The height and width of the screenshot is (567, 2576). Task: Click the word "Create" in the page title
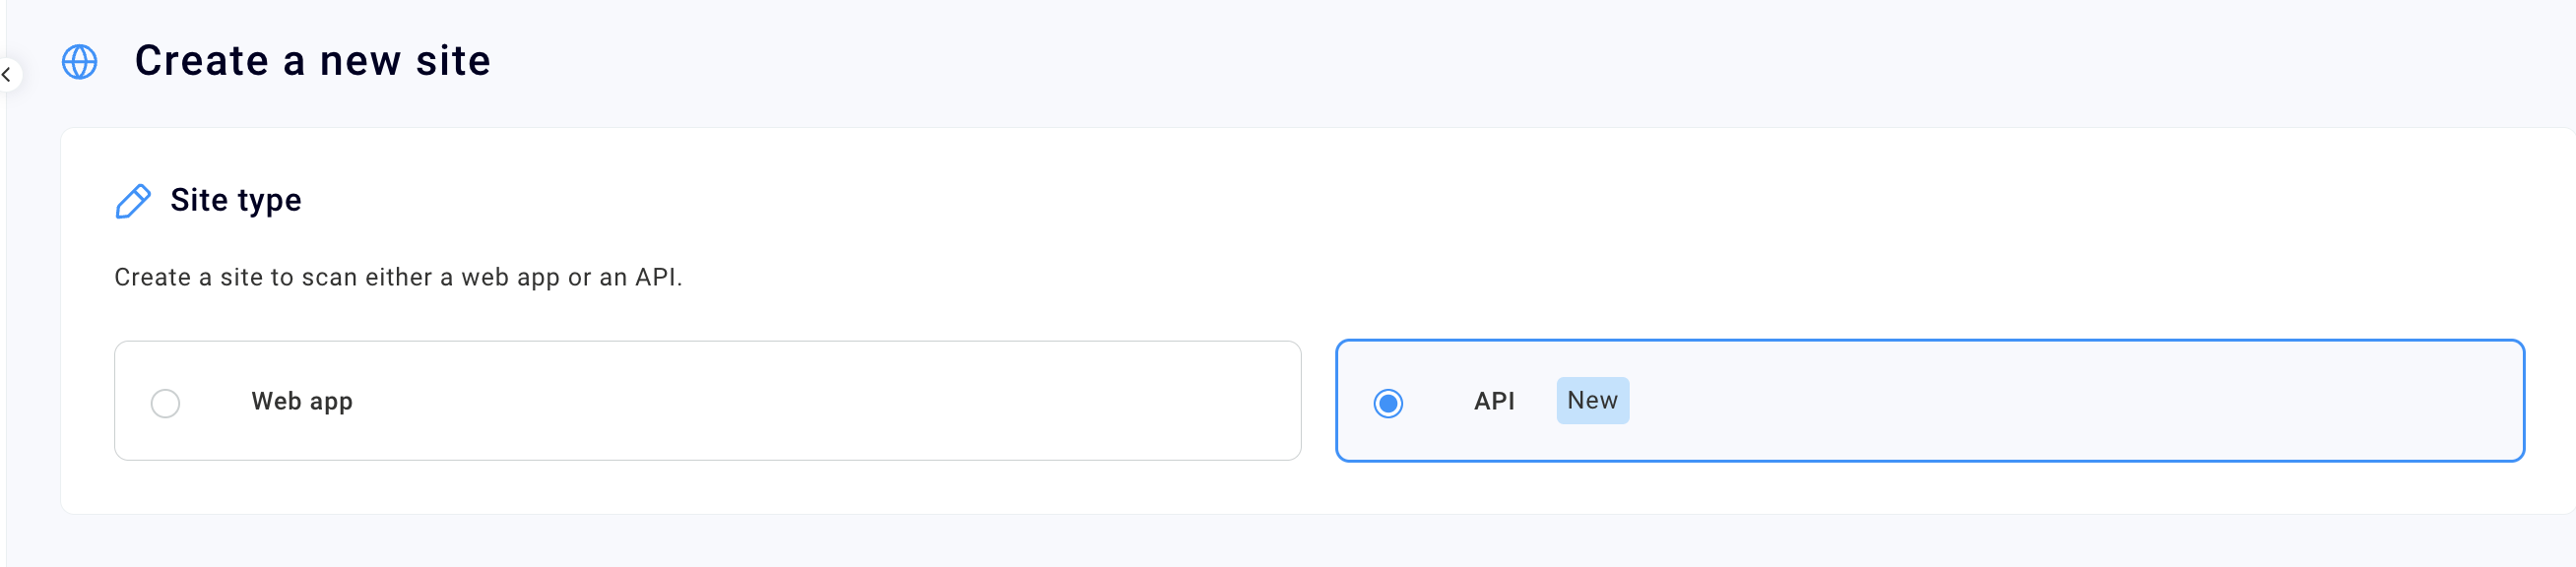tap(202, 61)
